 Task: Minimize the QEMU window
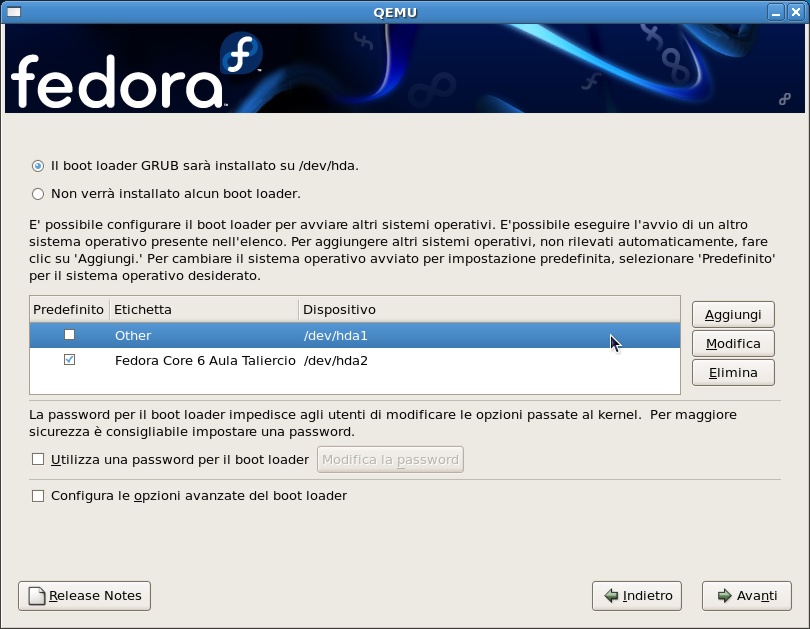pos(775,12)
